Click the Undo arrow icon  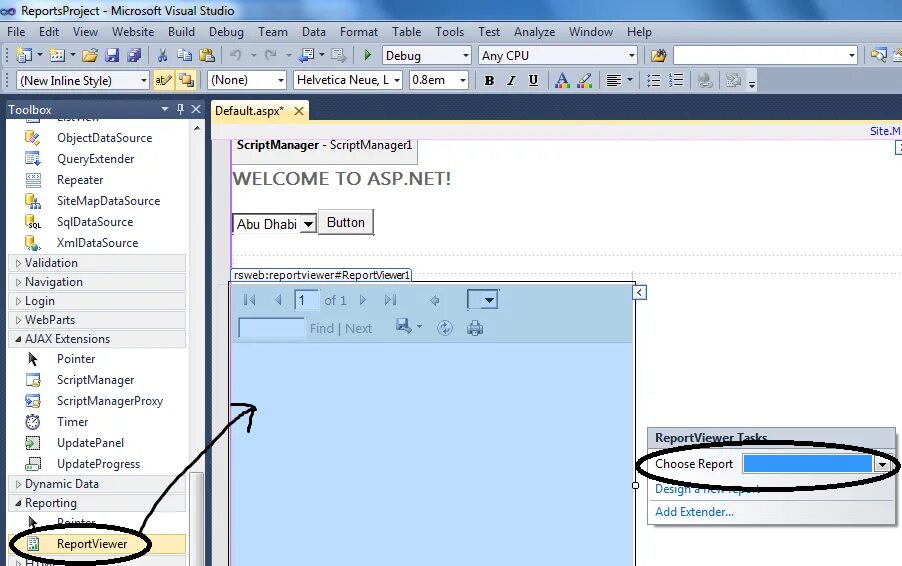(x=235, y=55)
